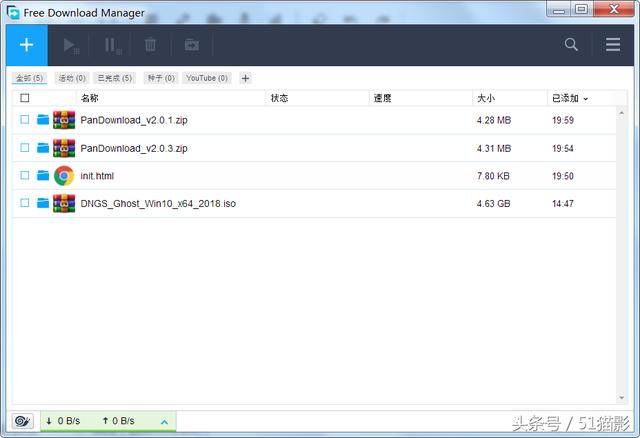Tick the select-all checkbox in header
The width and height of the screenshot is (640, 438).
[25, 98]
